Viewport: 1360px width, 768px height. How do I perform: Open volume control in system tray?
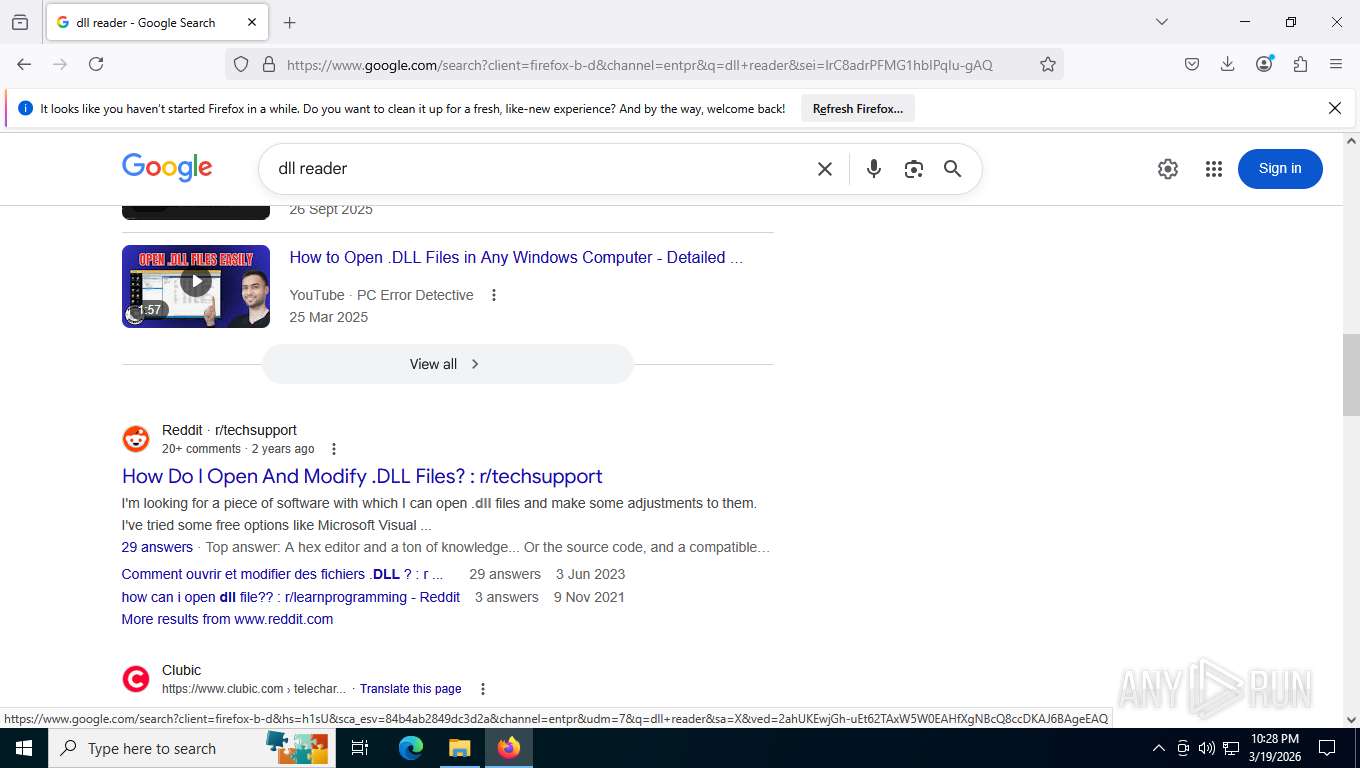[x=1207, y=748]
